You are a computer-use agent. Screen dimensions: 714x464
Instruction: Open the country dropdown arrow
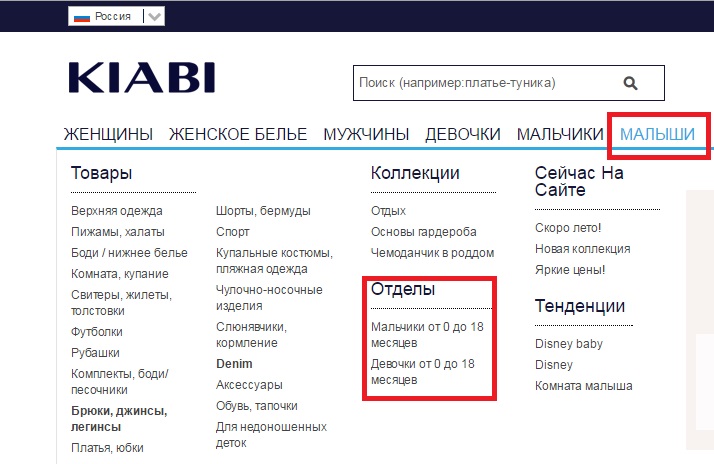click(x=154, y=16)
